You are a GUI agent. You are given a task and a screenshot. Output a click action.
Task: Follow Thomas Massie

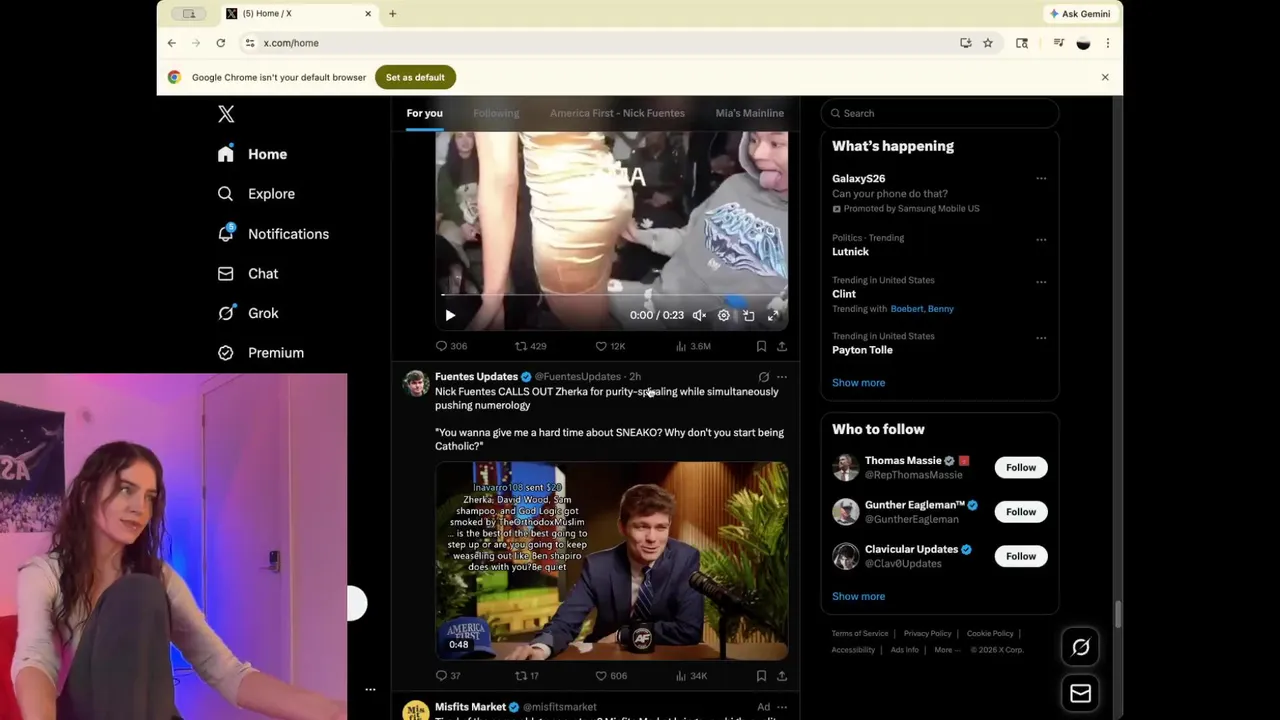tap(1021, 467)
